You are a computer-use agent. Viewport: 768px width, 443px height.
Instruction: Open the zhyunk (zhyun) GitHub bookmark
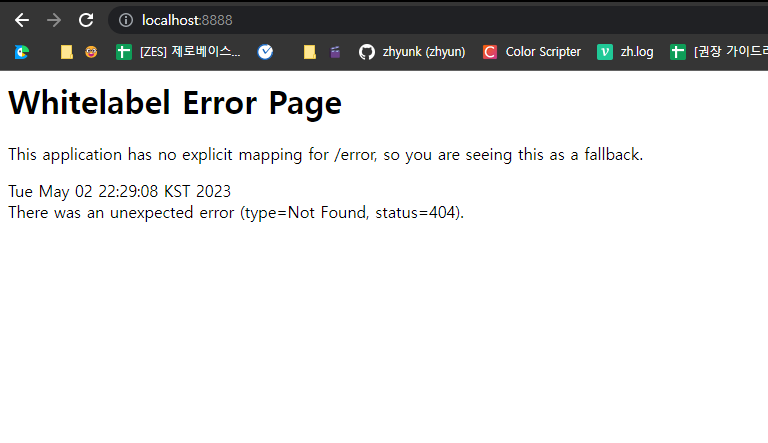coord(412,51)
